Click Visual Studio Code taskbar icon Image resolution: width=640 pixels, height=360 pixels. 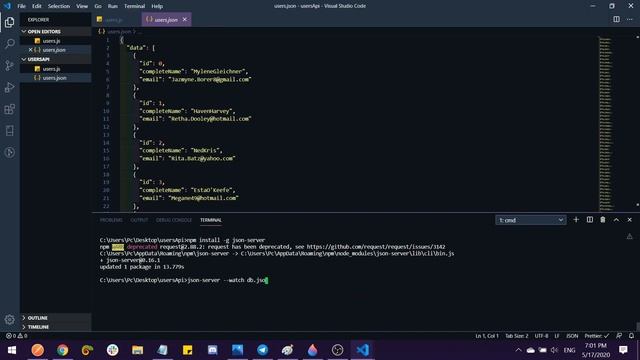click(362, 350)
